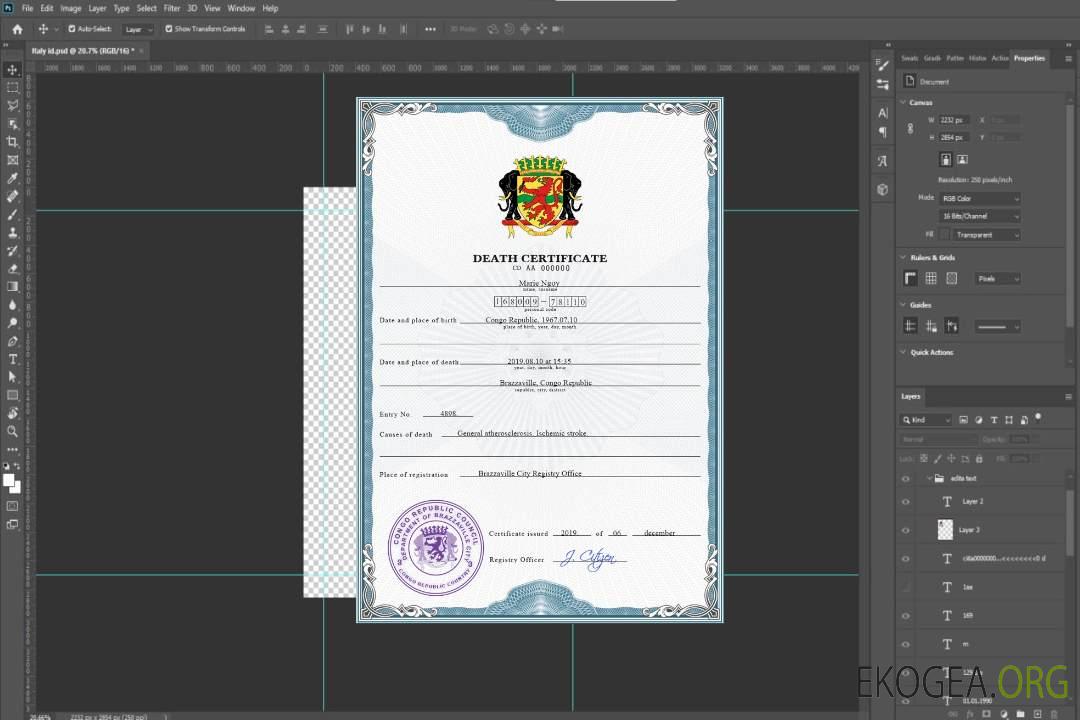
Task: Open the Brush Settings panel icon
Action: click(883, 65)
